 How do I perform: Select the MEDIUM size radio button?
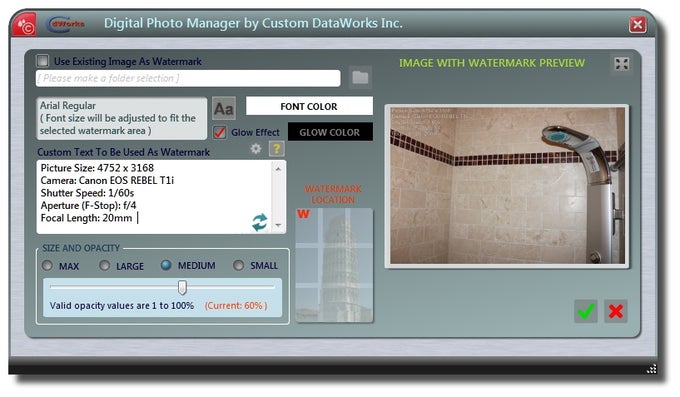coord(166,265)
